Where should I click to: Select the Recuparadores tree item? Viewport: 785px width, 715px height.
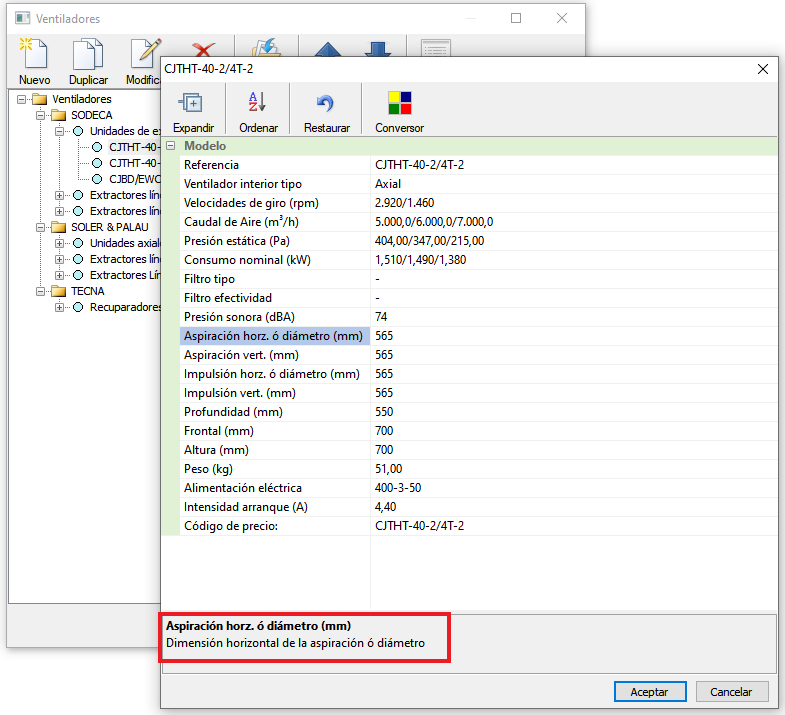[125, 307]
